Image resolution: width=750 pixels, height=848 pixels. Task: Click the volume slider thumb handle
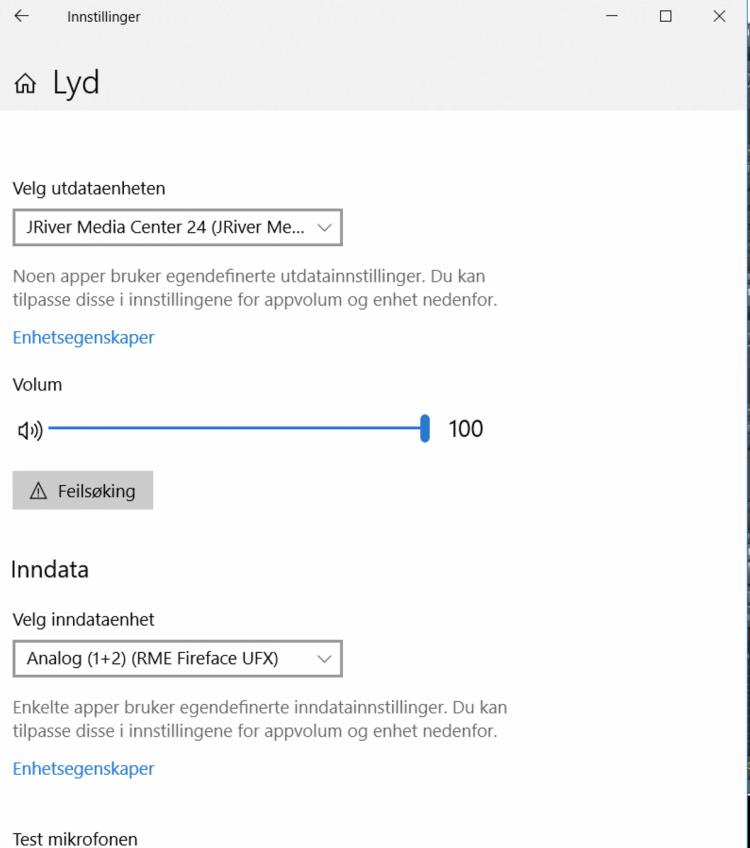pyautogui.click(x=425, y=429)
